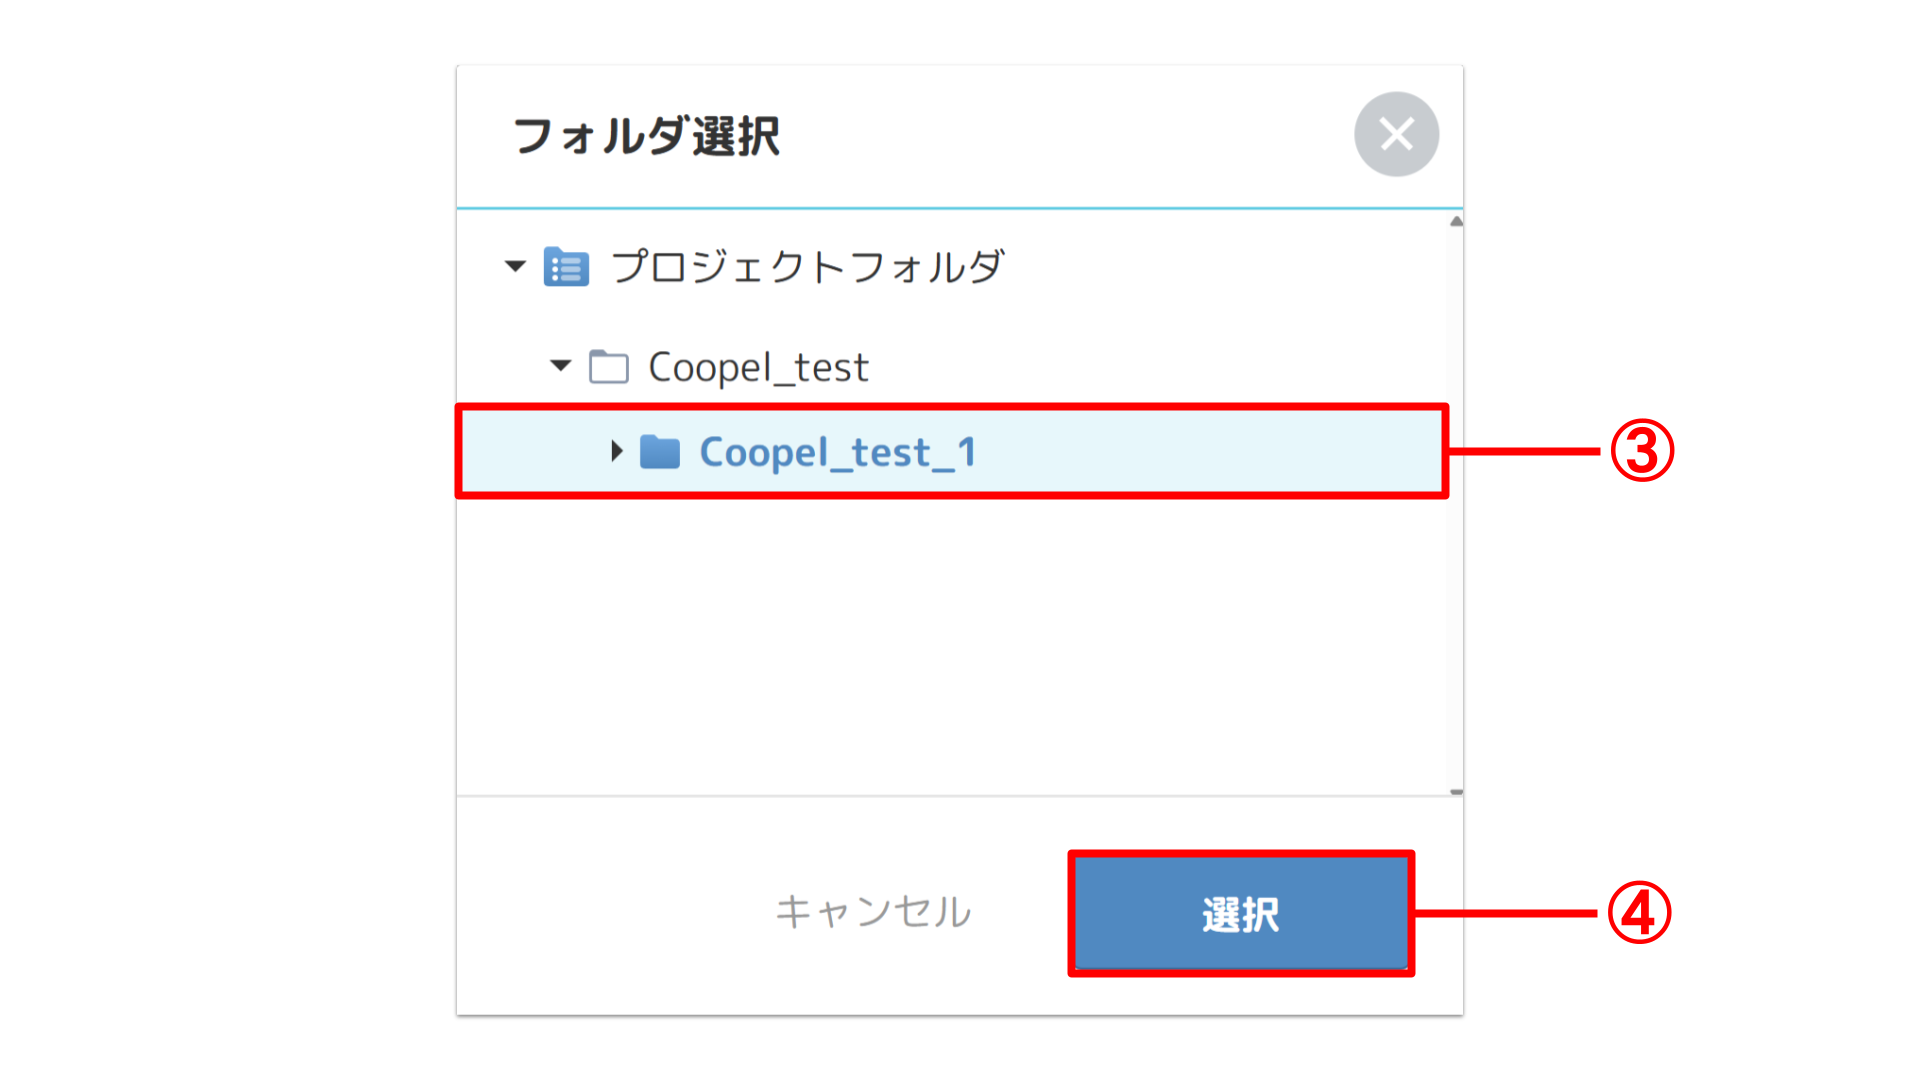Select the プロジェクトフォルダ root label
Viewport: 1920px width, 1080px height.
click(x=806, y=267)
